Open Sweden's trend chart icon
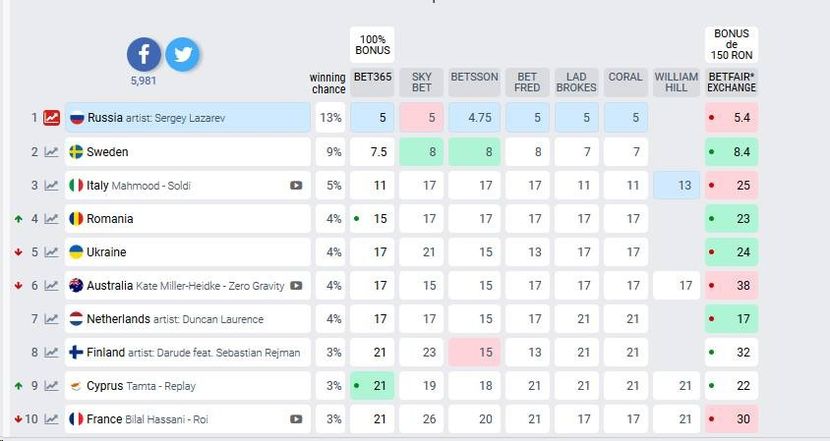The image size is (830, 441). (x=51, y=152)
